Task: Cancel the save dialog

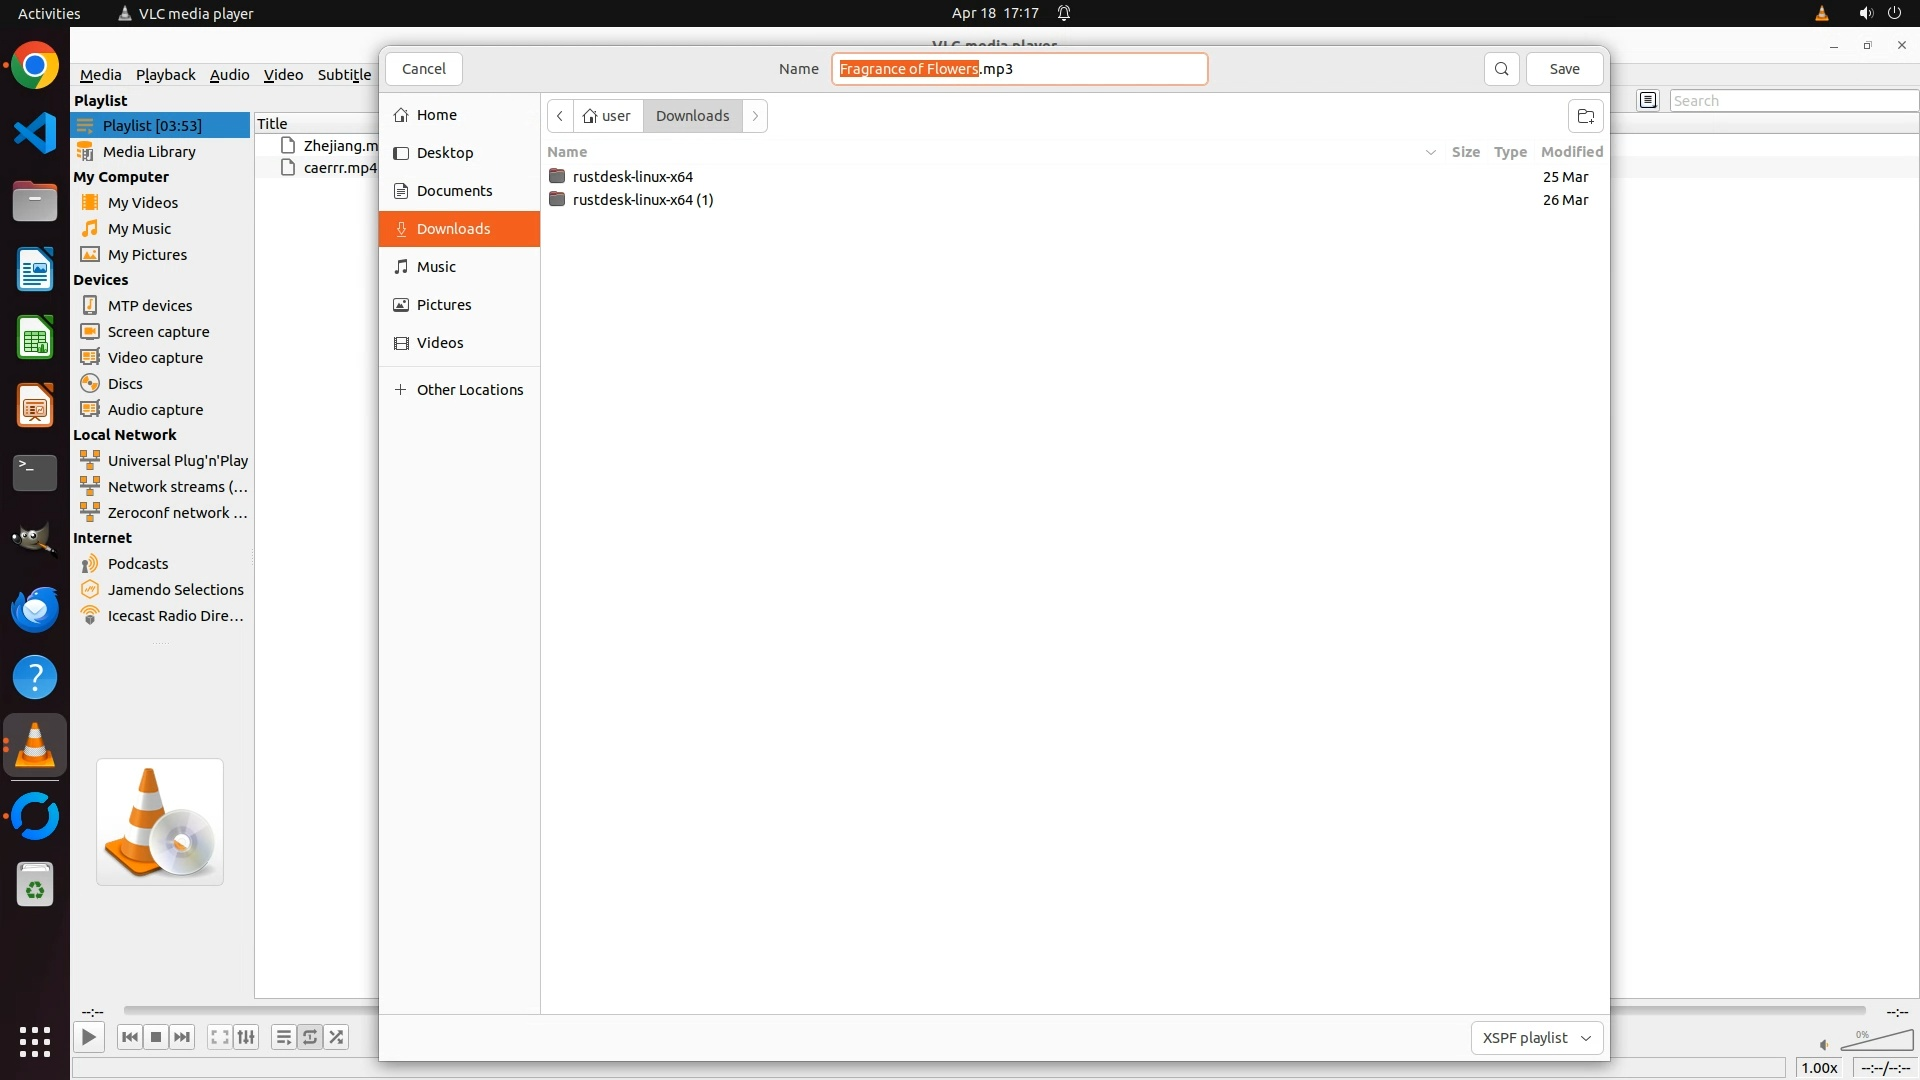Action: click(423, 69)
